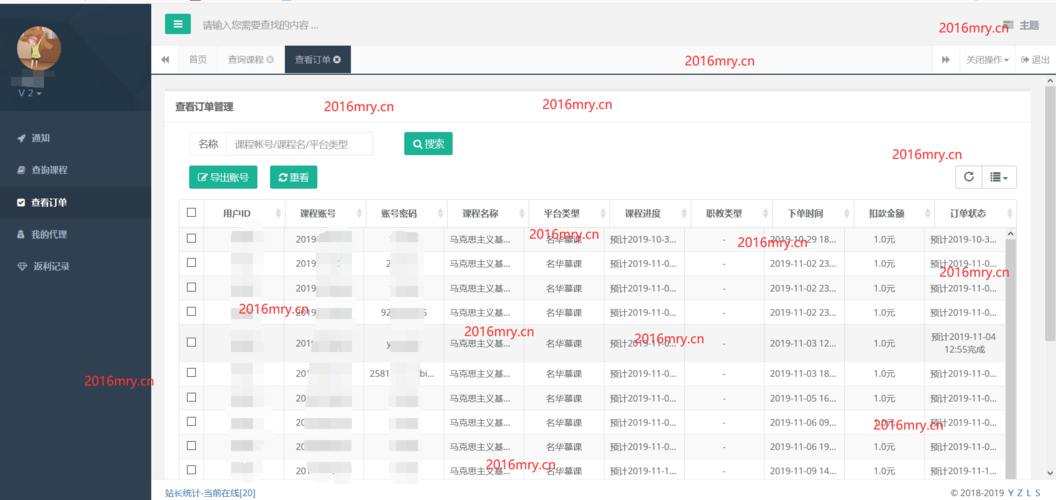The image size is (1056, 500).
Task: Select 查看订单 in the sidebar
Action: 49,202
